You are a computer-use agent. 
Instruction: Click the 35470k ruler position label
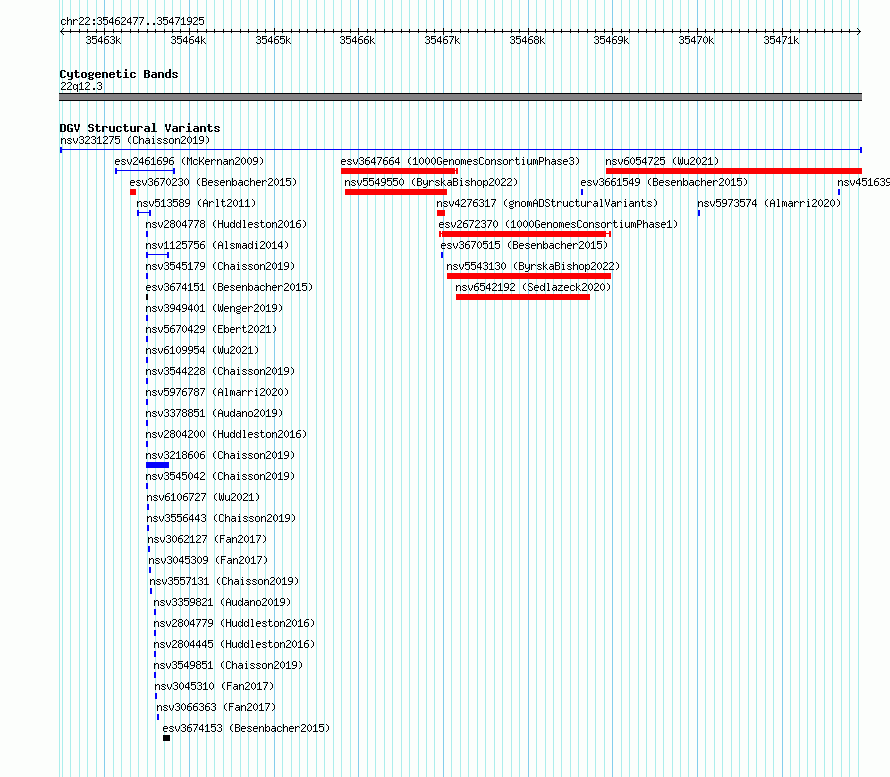[x=696, y=40]
